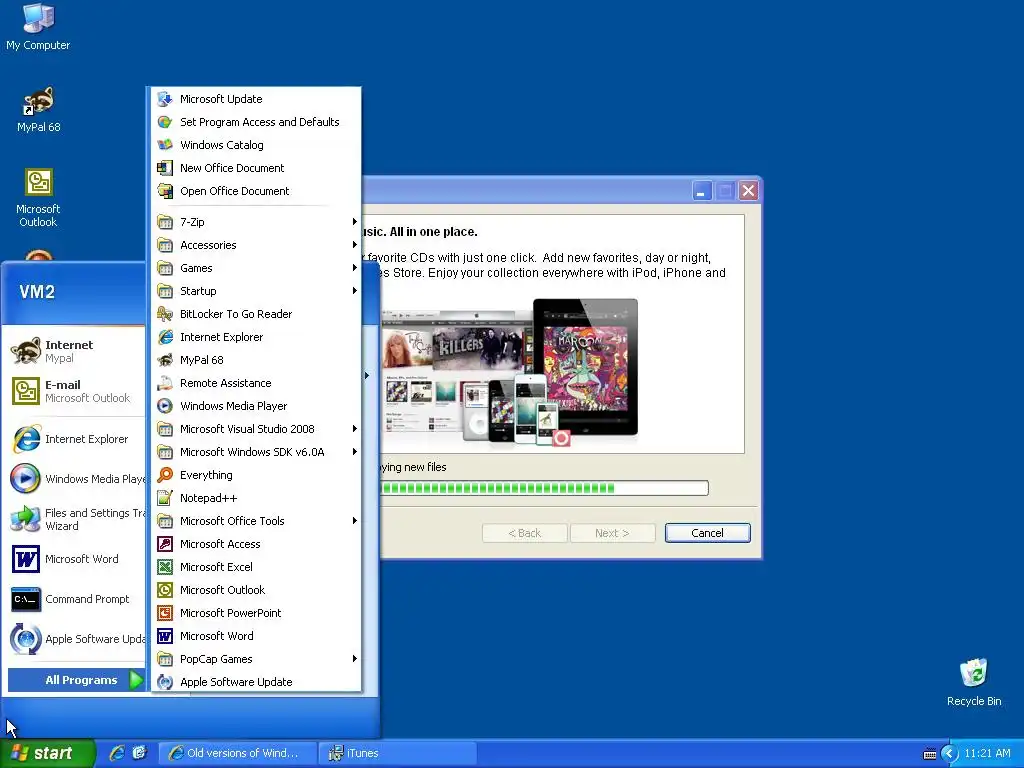
Task: Click Open Office Document icon
Action: pos(165,191)
